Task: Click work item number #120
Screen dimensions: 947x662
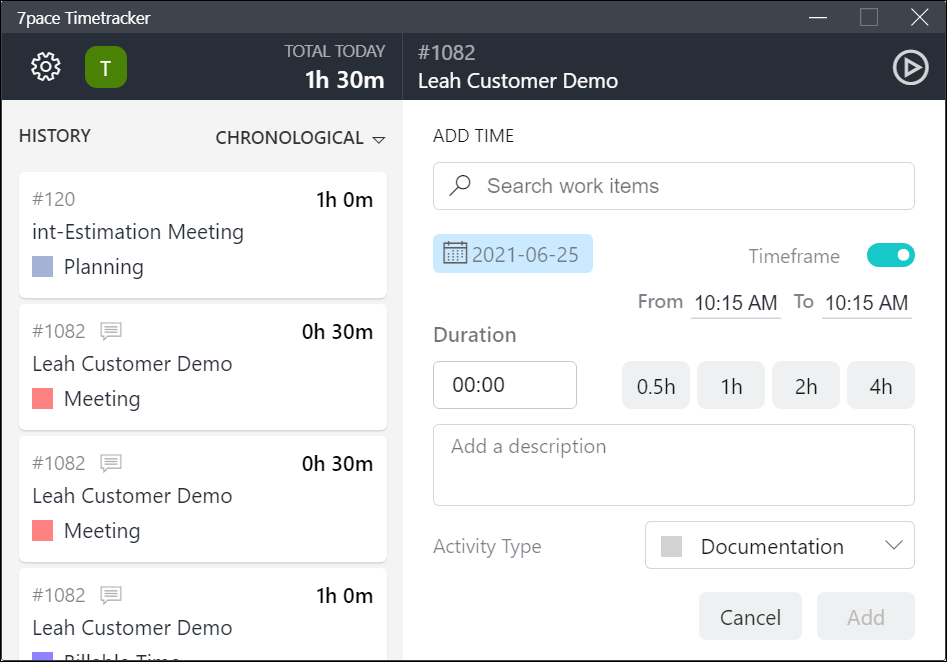Action: tap(54, 199)
